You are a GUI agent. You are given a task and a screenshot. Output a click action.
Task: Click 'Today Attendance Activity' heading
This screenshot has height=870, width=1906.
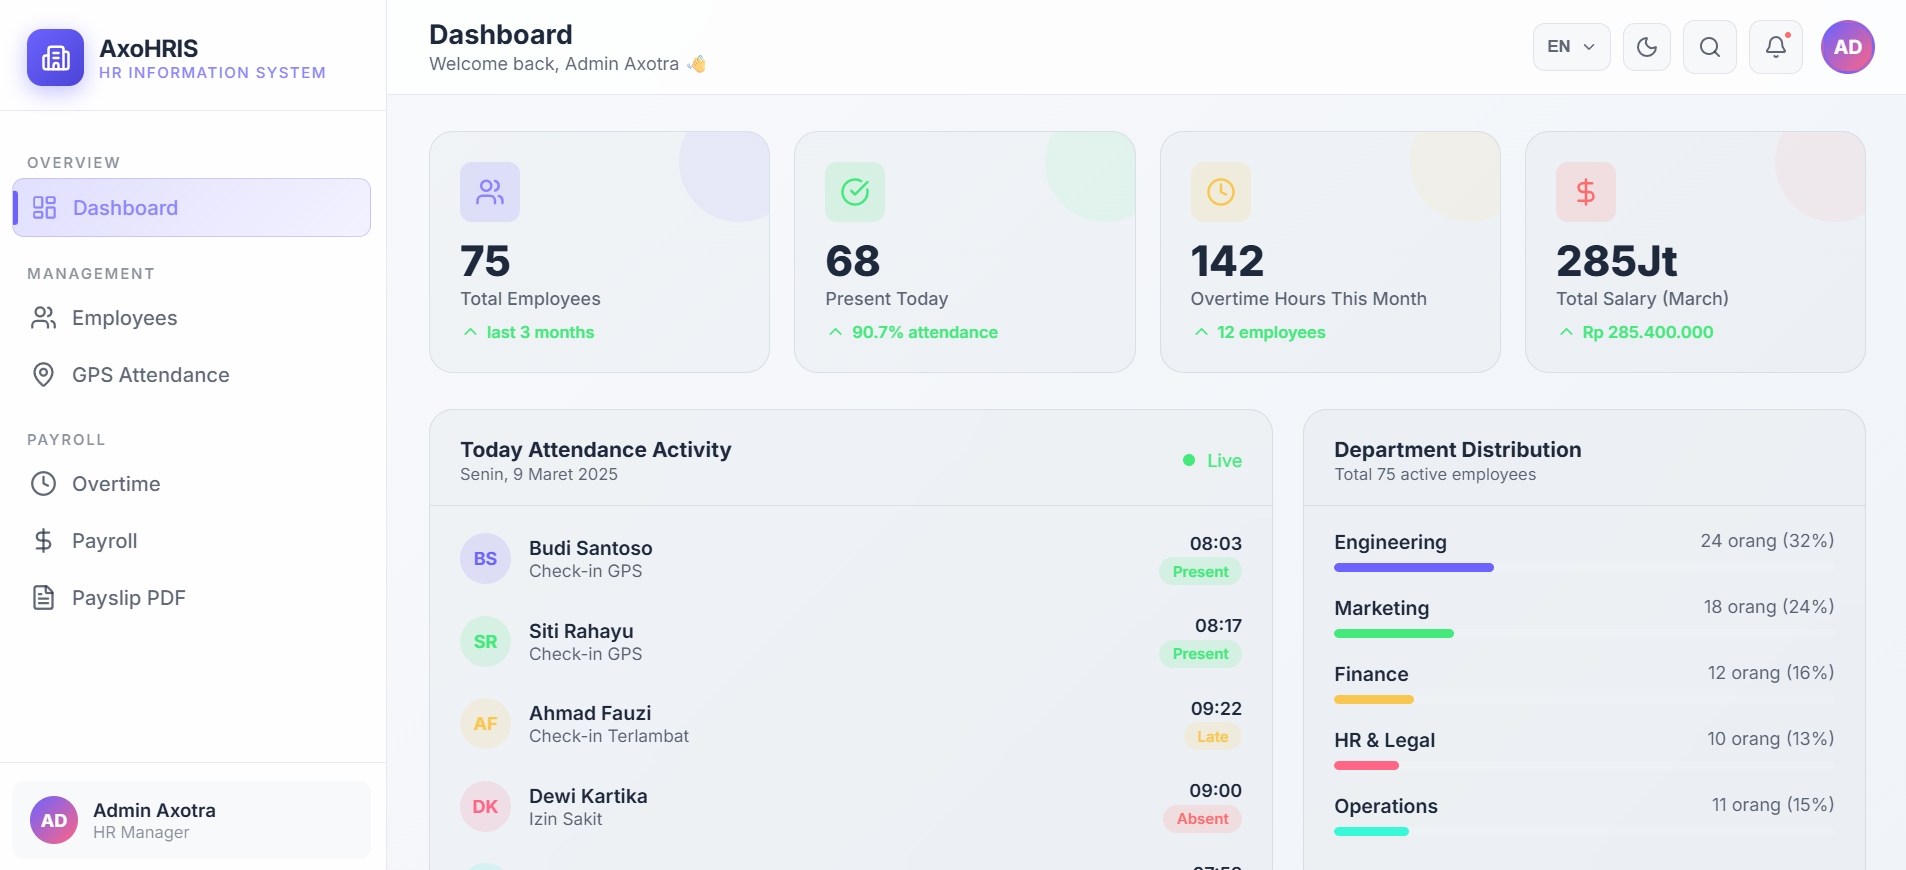click(595, 450)
